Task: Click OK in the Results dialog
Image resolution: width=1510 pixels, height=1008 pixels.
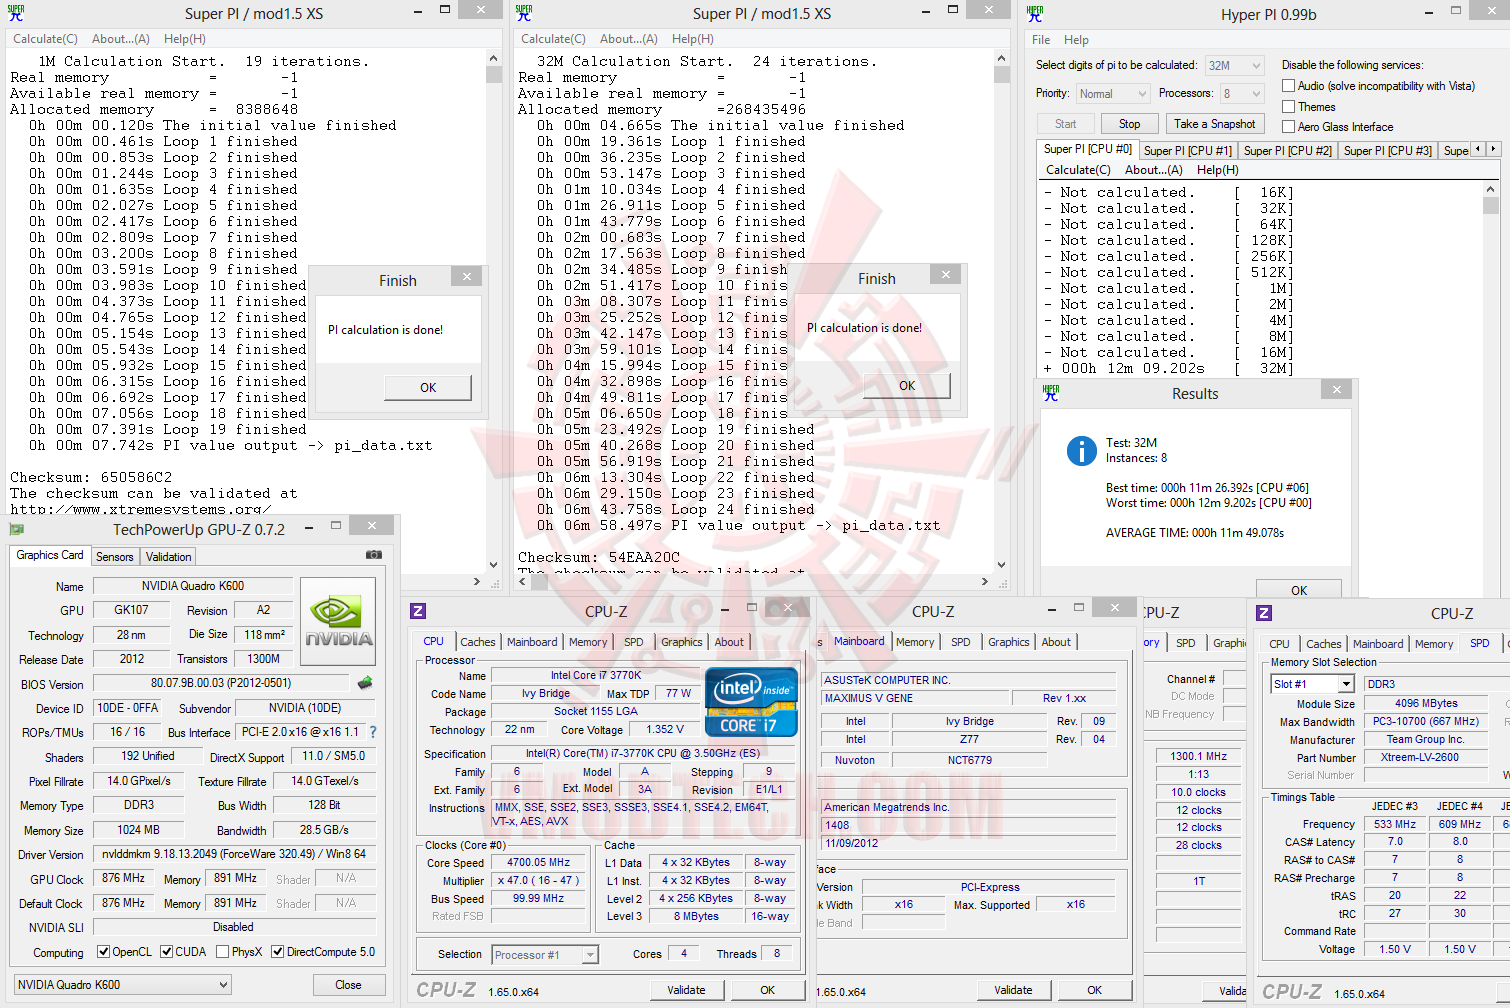Action: pos(1299,590)
